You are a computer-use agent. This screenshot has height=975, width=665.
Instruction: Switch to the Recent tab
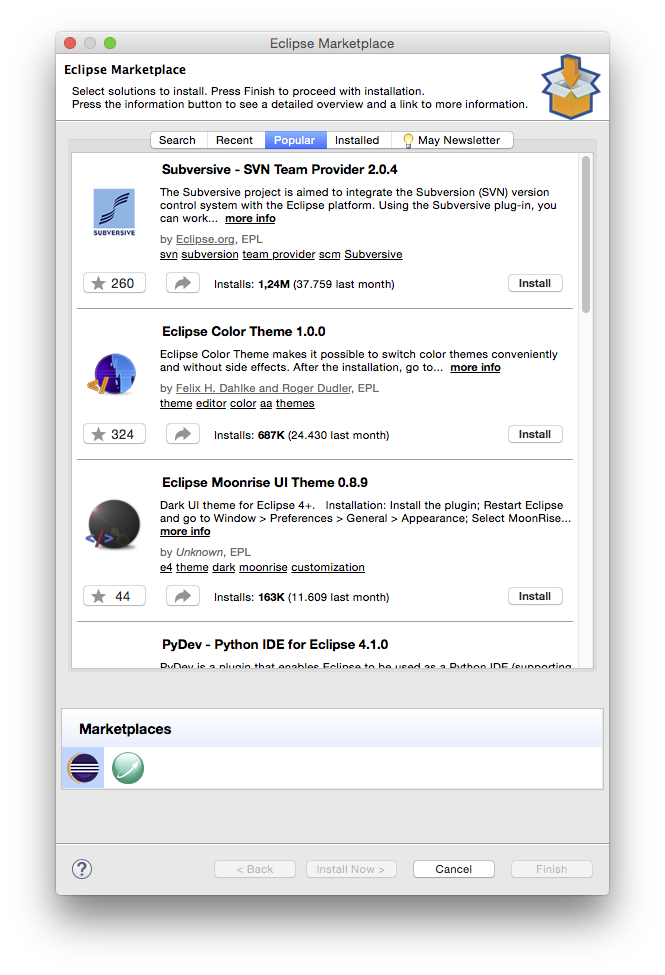(235, 140)
